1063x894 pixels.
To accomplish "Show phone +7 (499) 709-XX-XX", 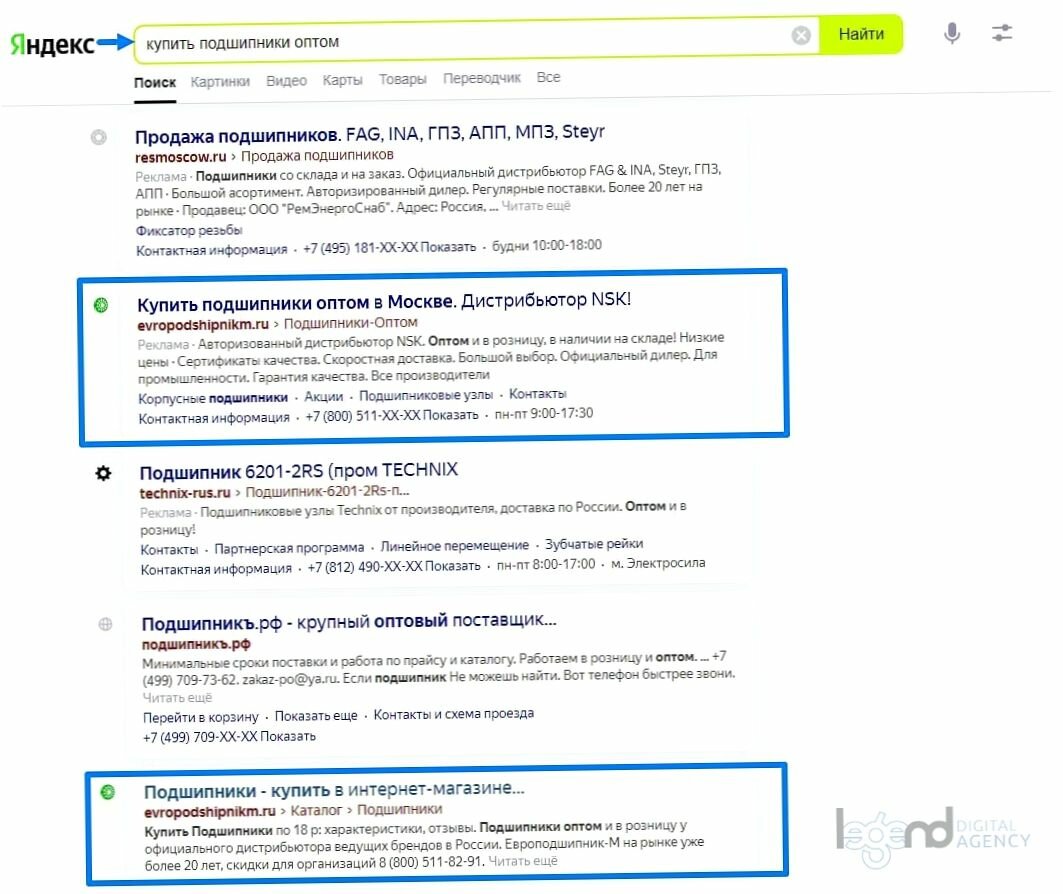I will click(229, 737).
